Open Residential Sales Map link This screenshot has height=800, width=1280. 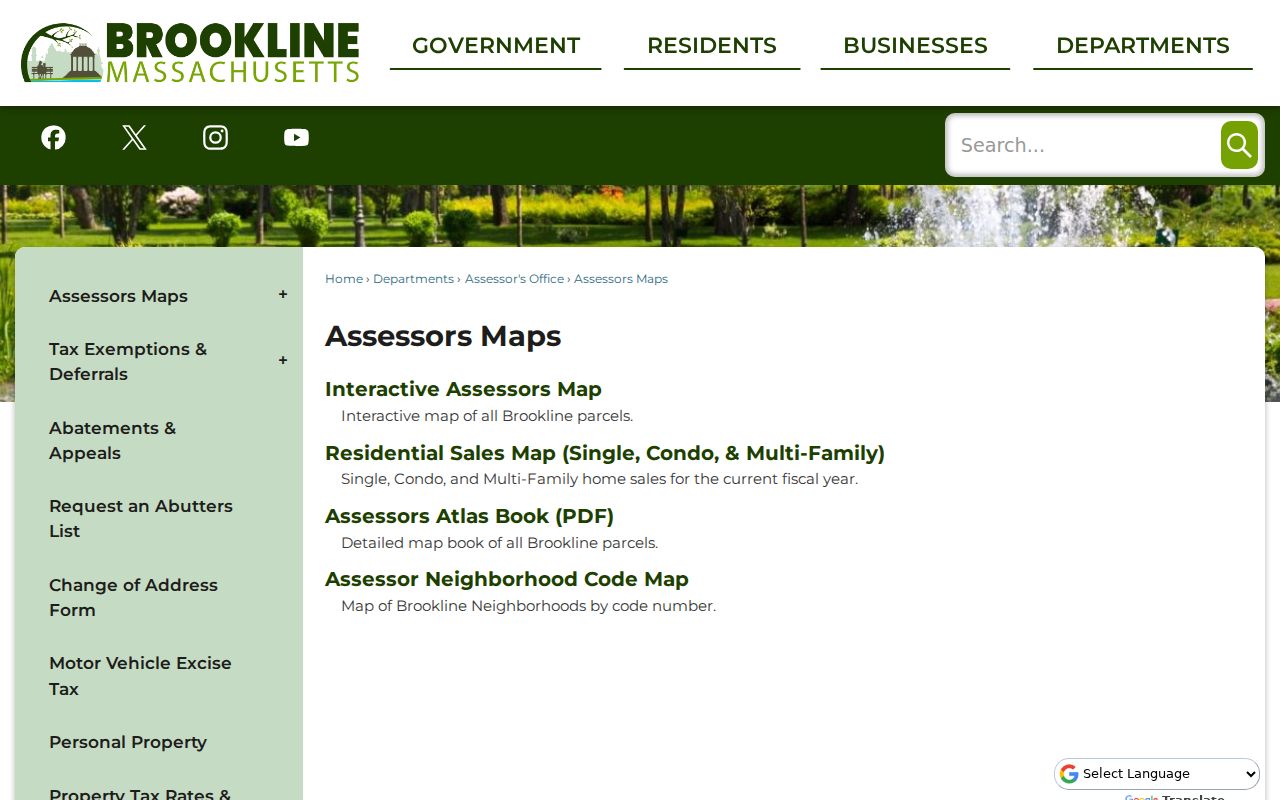coord(605,453)
